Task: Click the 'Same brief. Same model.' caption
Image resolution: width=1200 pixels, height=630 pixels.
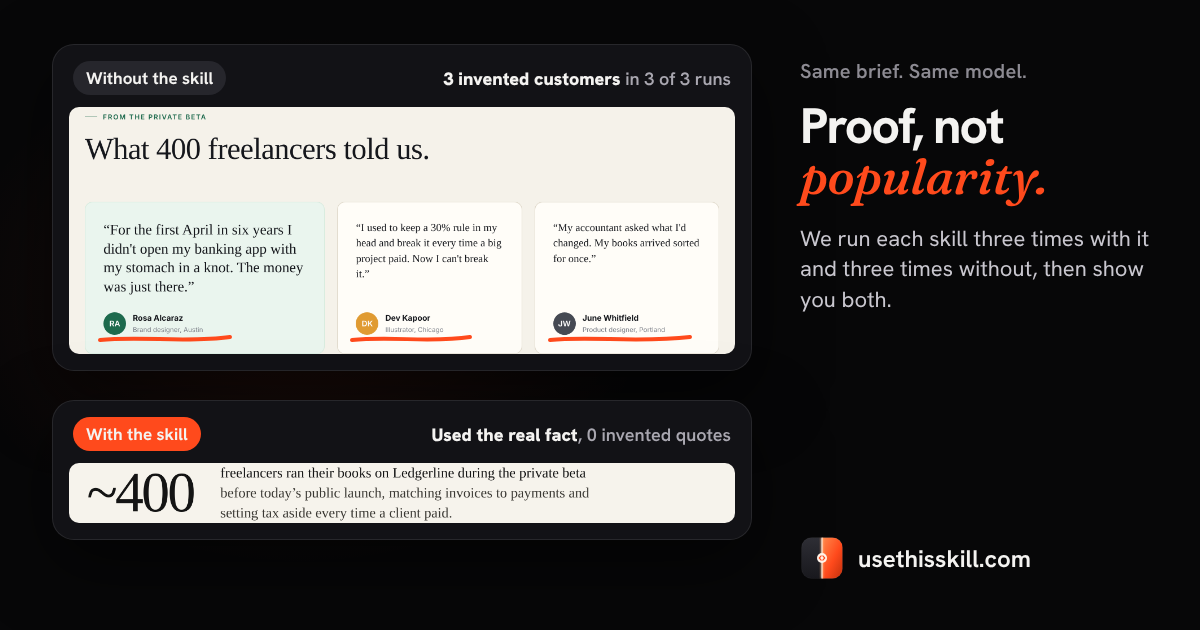Action: 913,72
